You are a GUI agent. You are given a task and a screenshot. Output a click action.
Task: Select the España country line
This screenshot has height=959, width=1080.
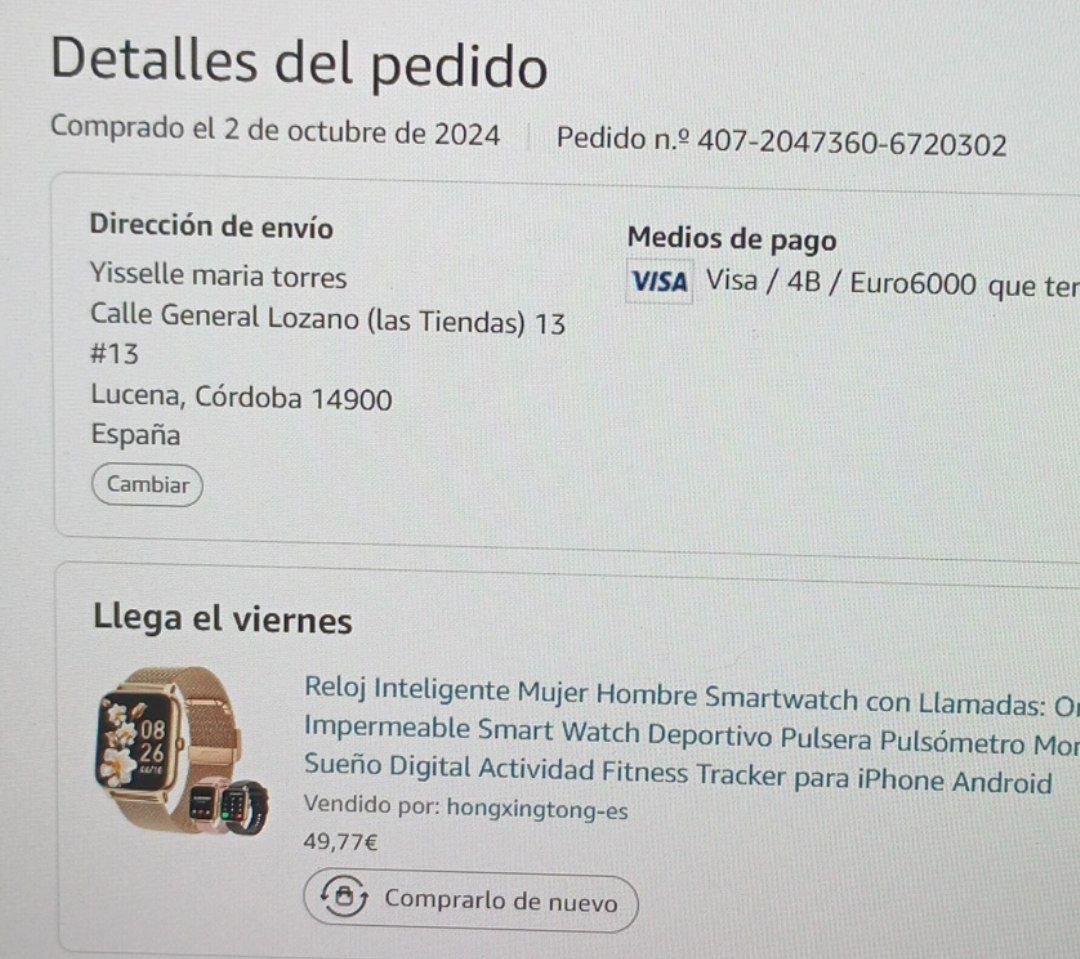(x=136, y=435)
